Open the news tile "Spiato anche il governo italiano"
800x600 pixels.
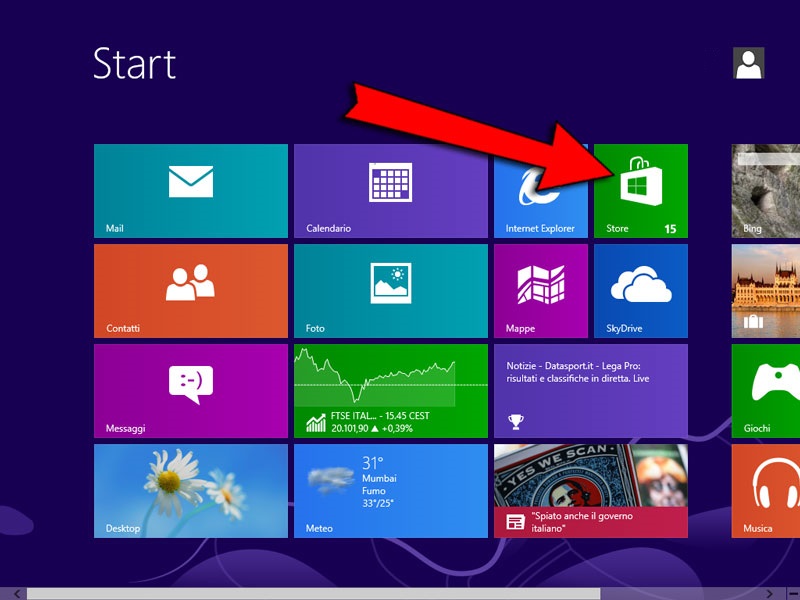click(591, 491)
